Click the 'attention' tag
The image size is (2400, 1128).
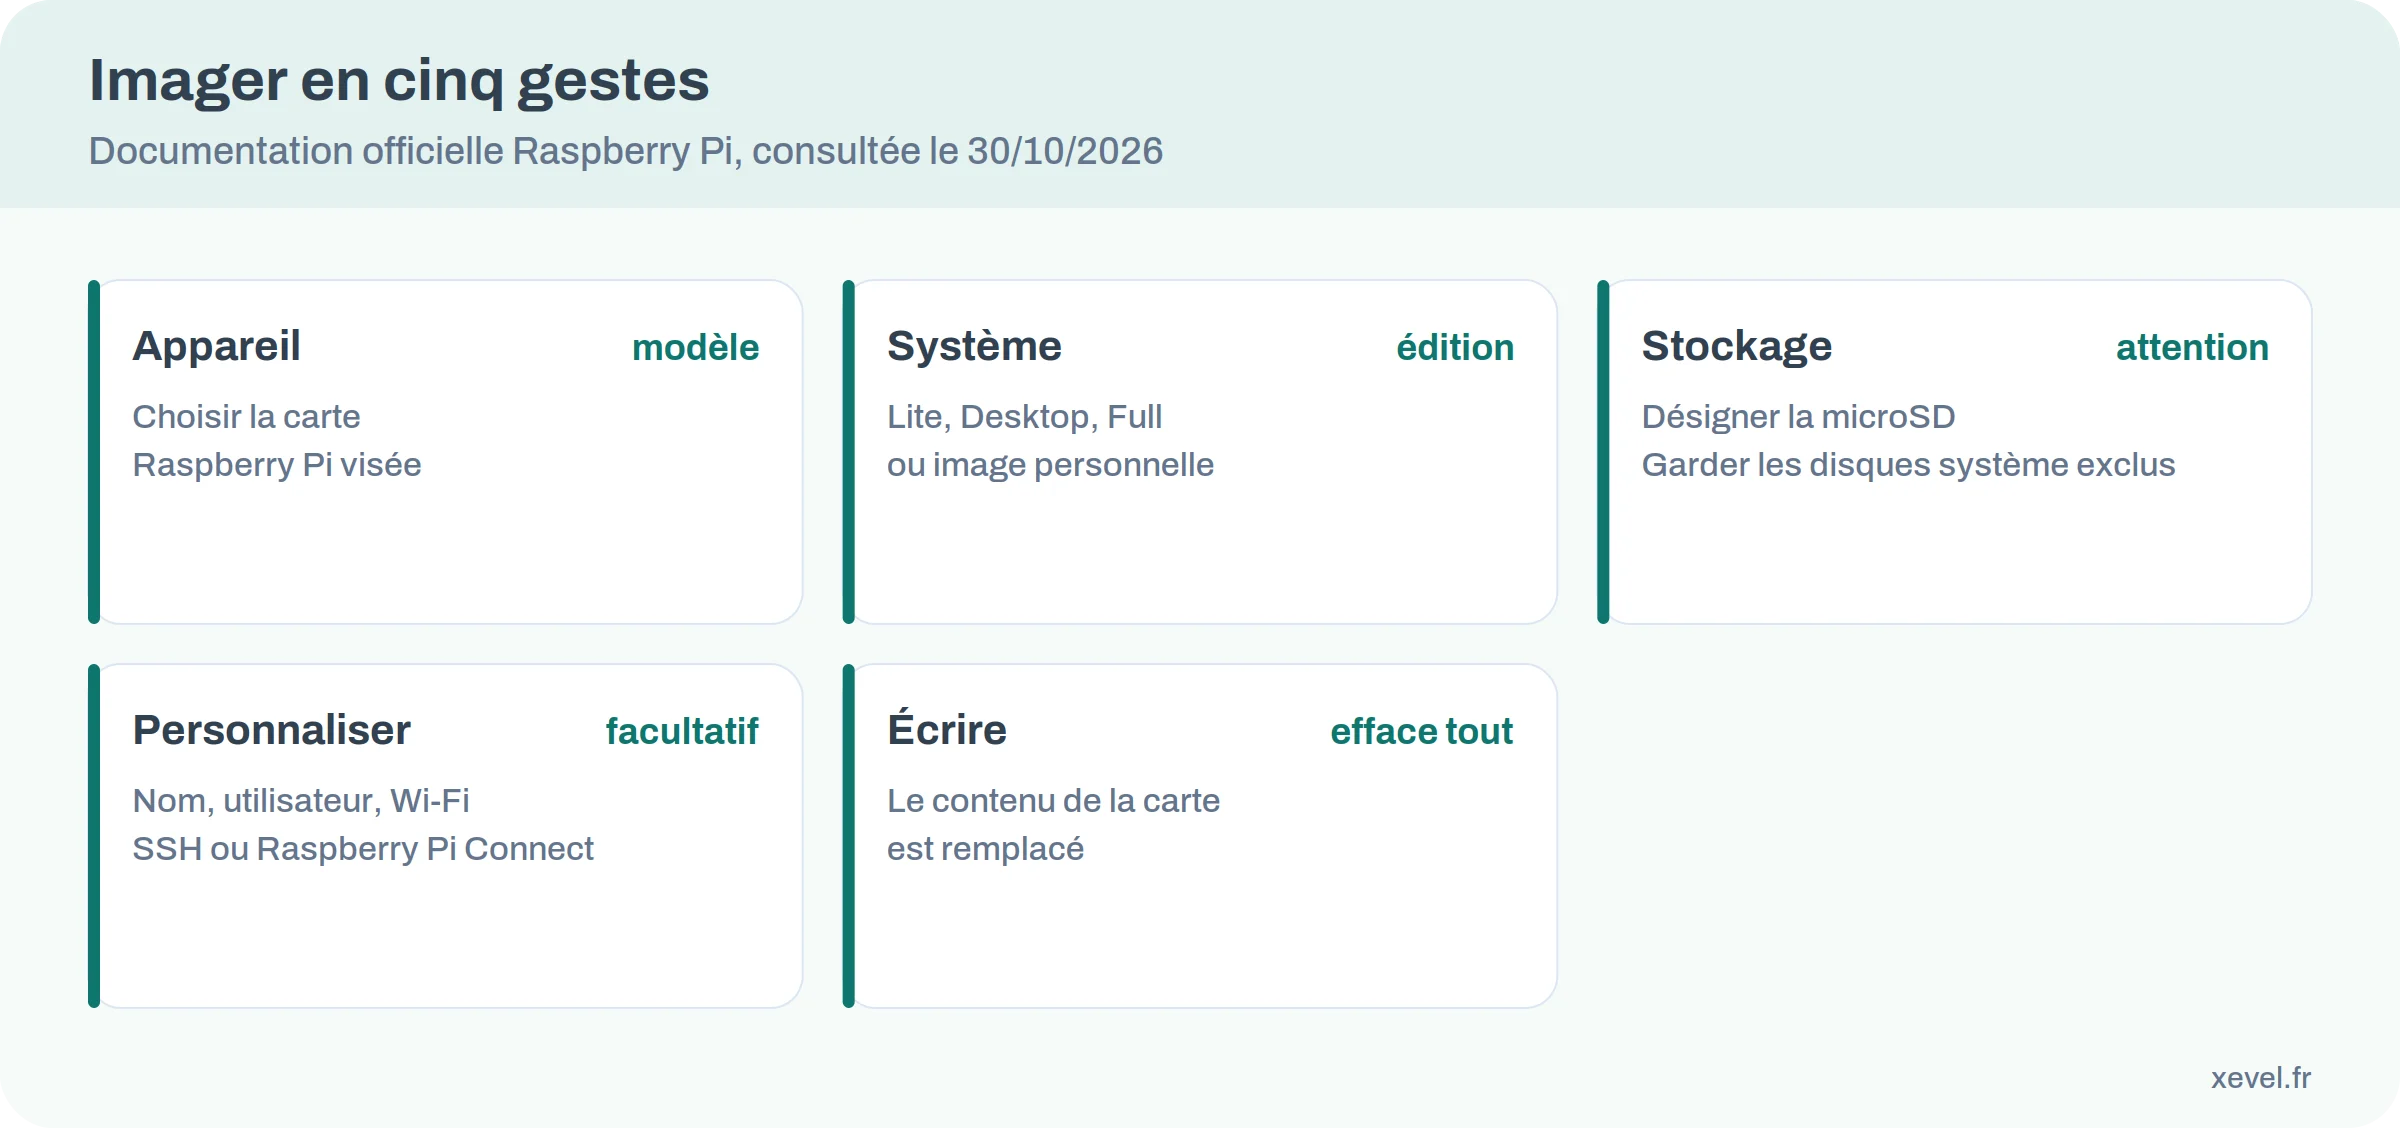pos(2192,347)
